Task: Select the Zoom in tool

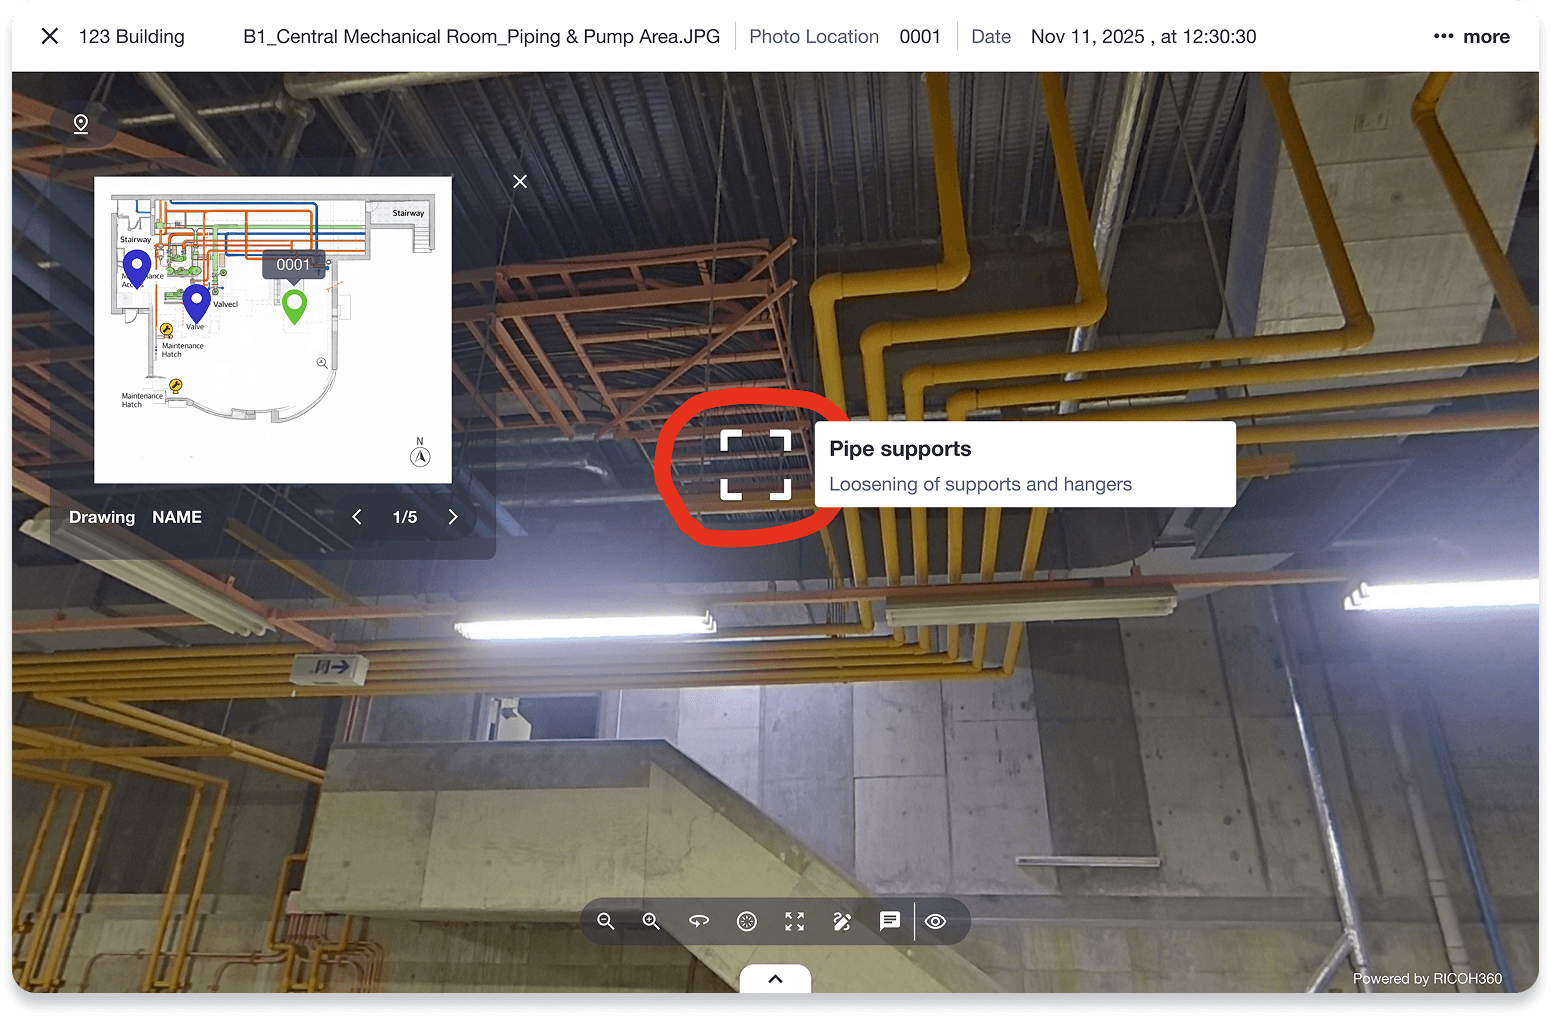Action: click(x=651, y=921)
